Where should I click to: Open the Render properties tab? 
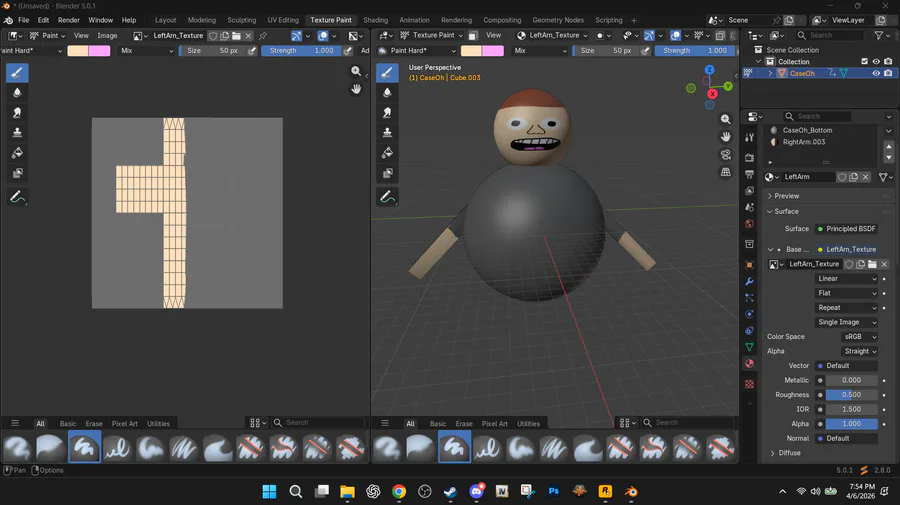[749, 157]
